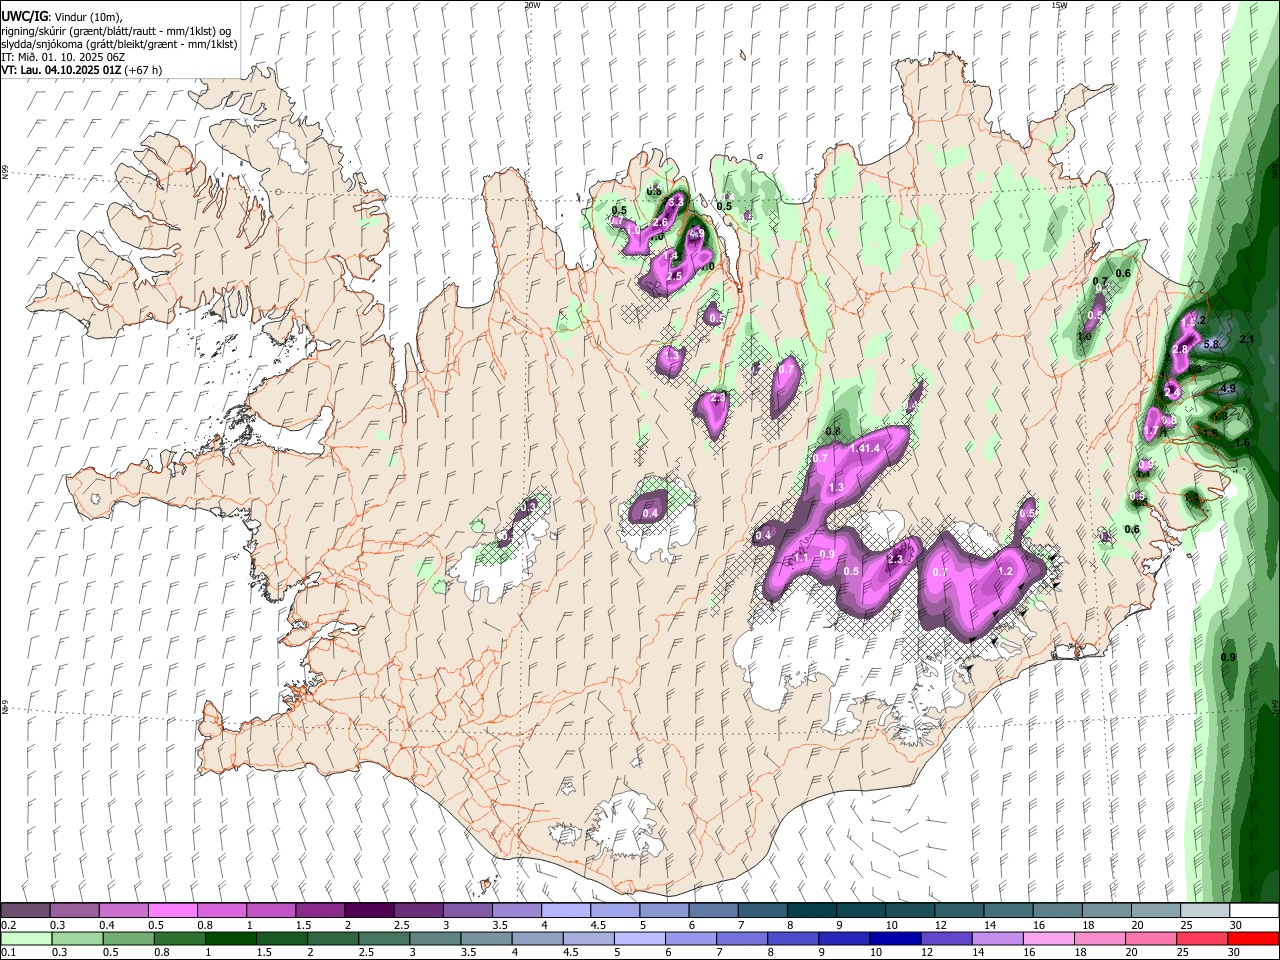The image size is (1280, 960).
Task: Click the 1.41.4 value in the central highlands
Action: click(x=865, y=449)
